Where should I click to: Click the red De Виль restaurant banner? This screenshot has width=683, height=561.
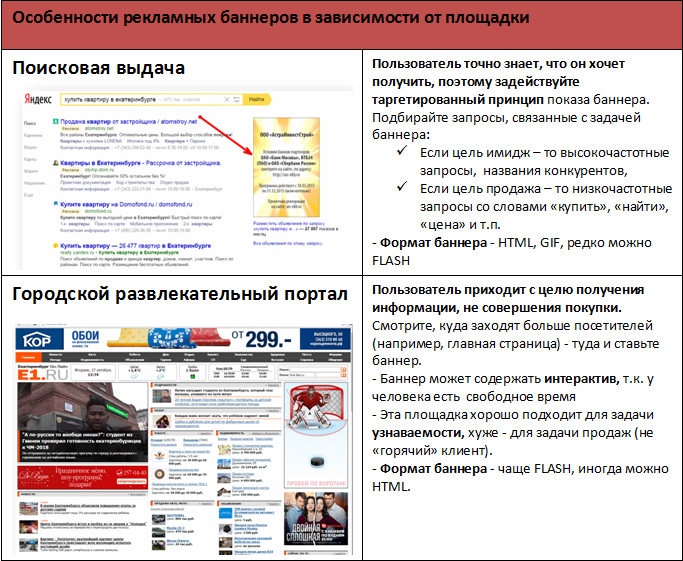83,477
